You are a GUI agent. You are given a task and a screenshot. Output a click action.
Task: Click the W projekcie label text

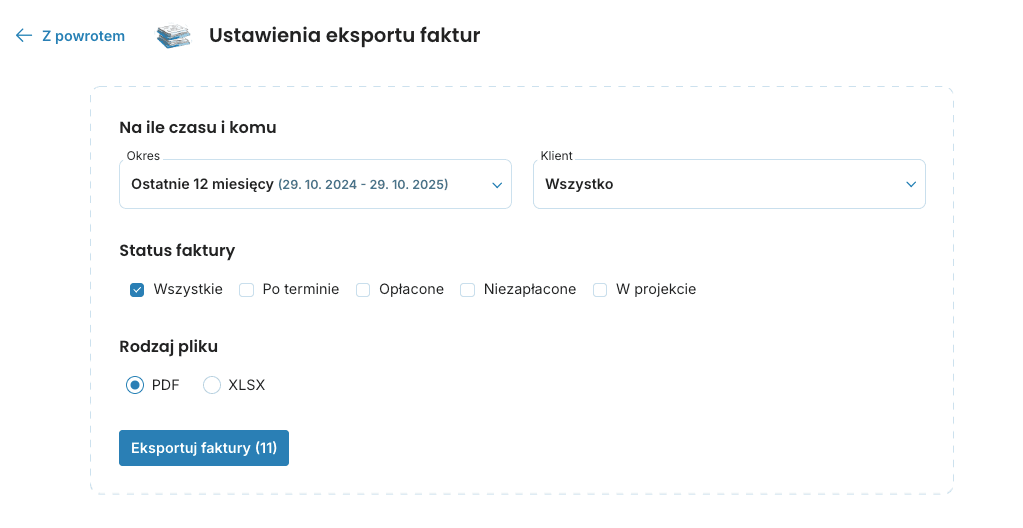point(656,289)
